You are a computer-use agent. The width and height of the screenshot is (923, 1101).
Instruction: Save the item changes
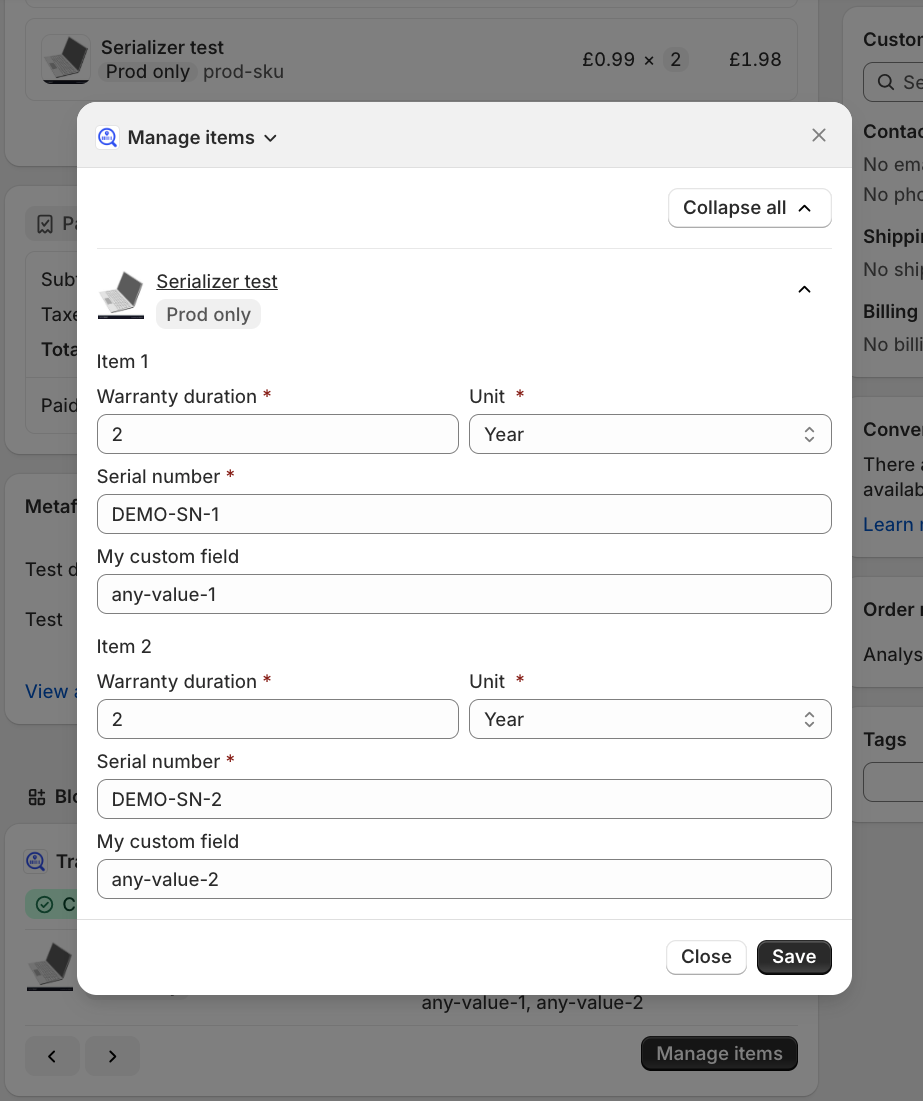tap(794, 957)
